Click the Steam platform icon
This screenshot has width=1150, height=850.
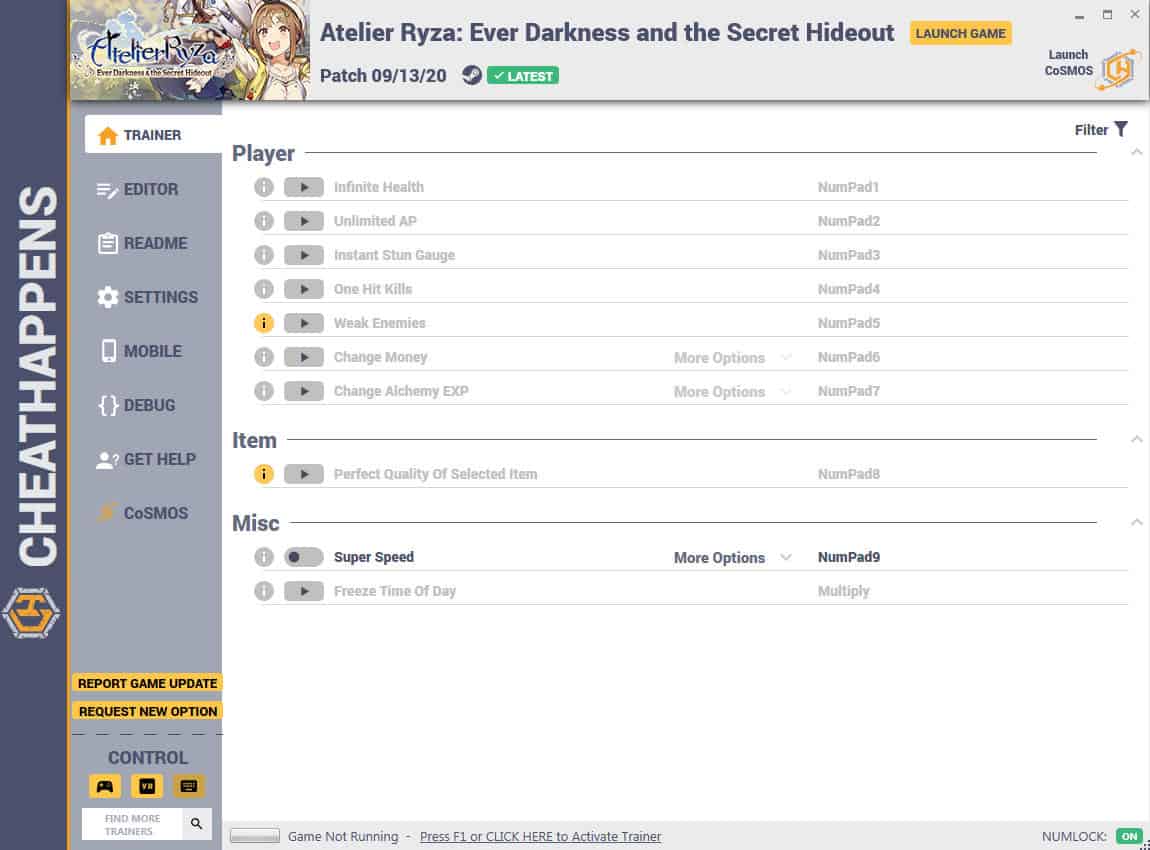click(x=472, y=75)
